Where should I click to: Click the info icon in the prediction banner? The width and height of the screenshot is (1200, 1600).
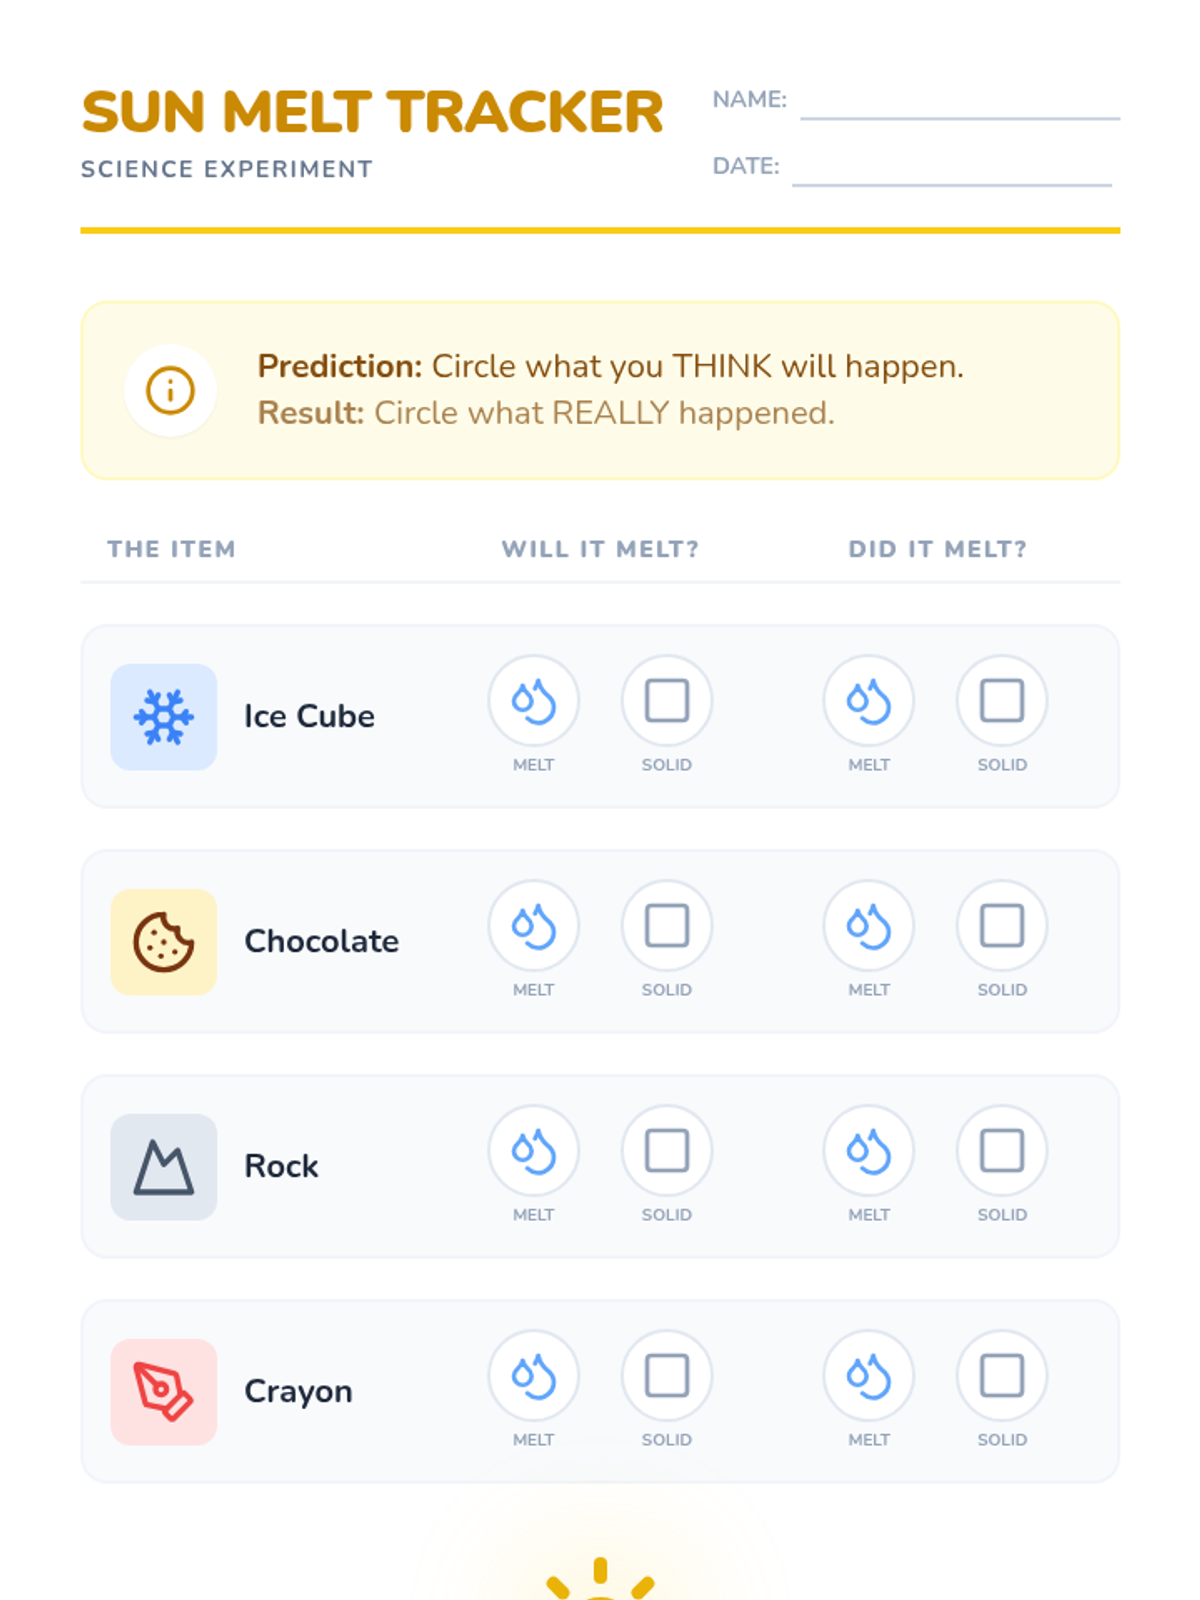click(170, 390)
